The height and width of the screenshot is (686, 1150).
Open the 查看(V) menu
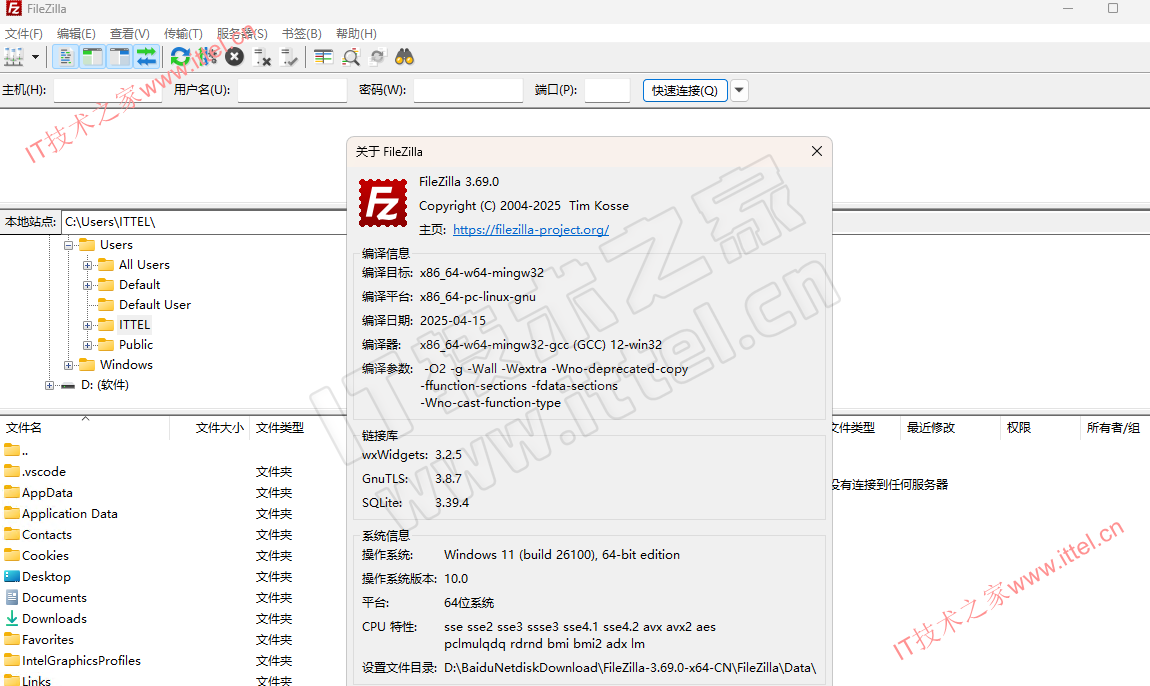[130, 34]
